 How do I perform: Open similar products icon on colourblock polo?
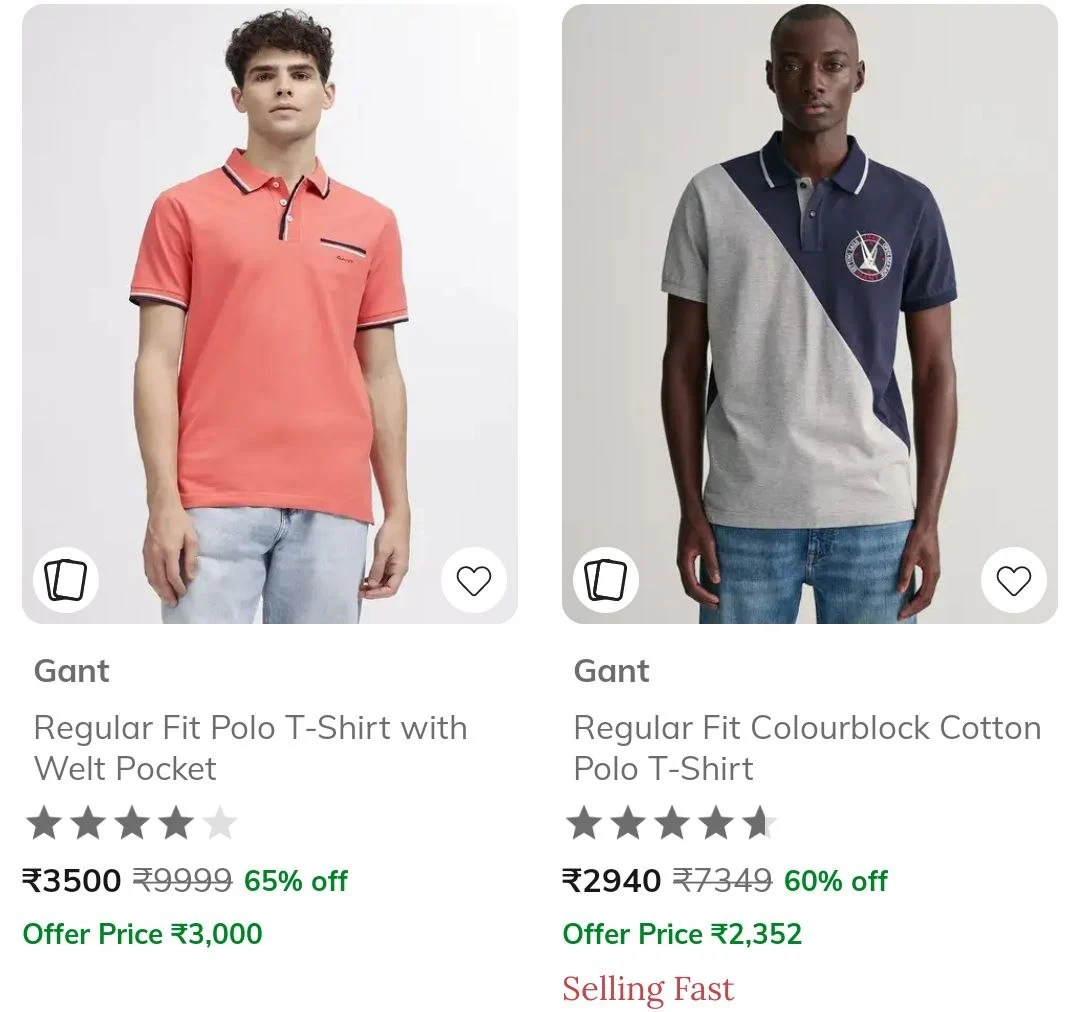[606, 580]
